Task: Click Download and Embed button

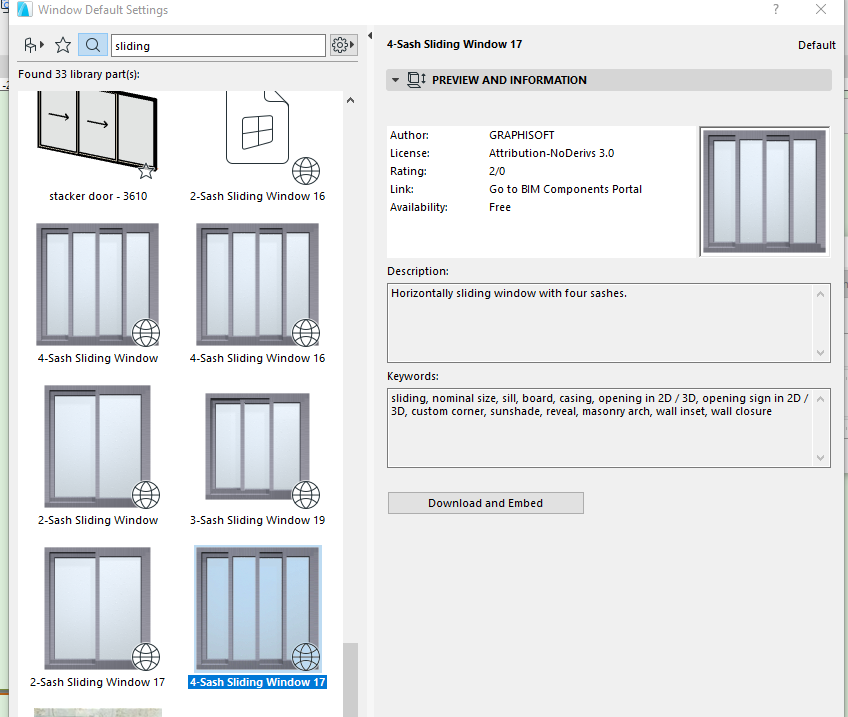Action: 486,503
